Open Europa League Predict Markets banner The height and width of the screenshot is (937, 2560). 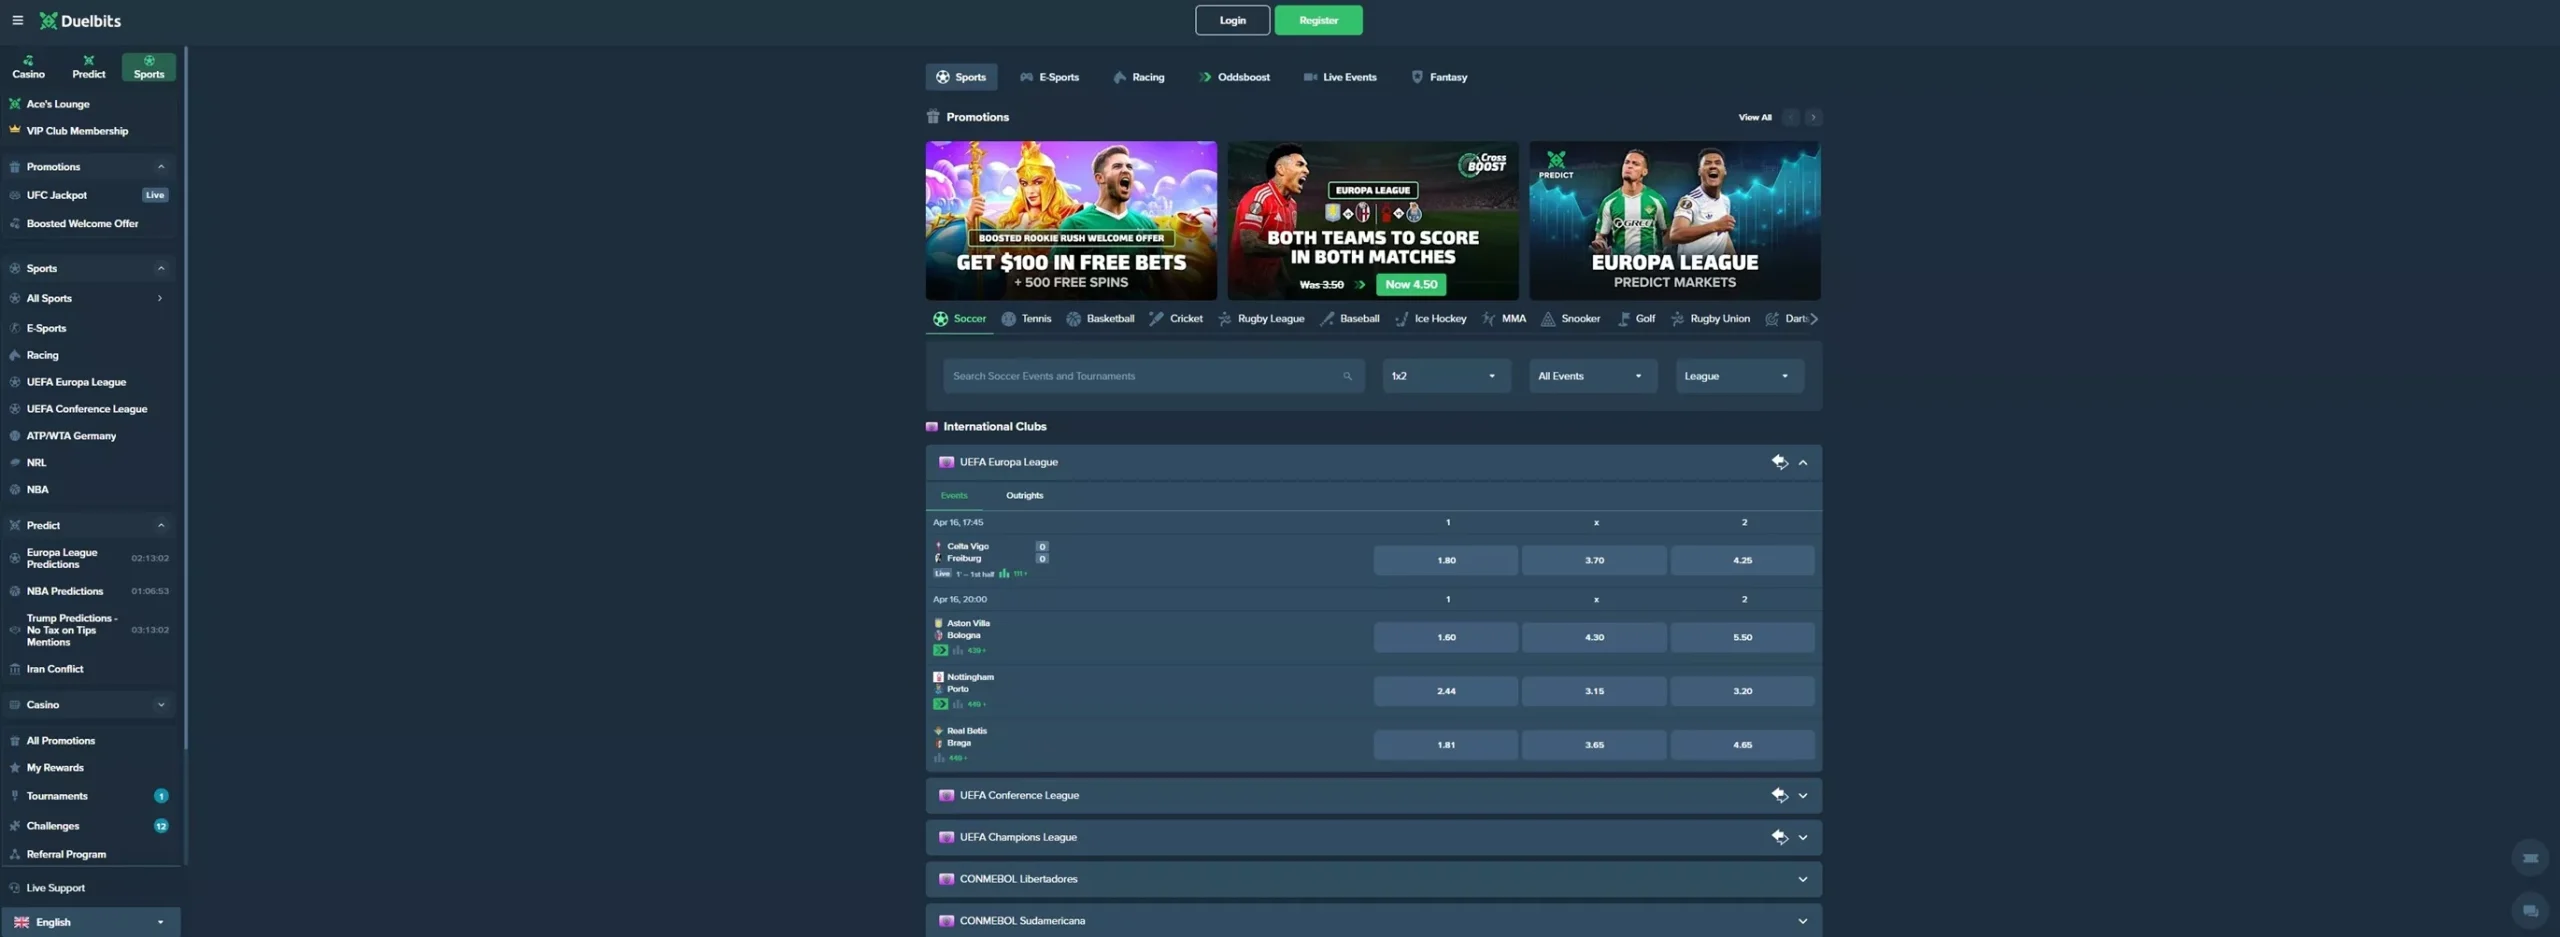coord(1675,220)
